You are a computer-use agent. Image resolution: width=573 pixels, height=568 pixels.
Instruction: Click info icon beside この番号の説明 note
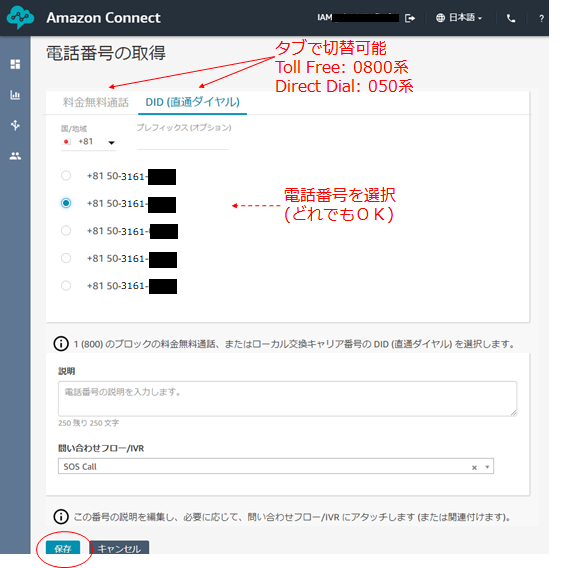61,516
